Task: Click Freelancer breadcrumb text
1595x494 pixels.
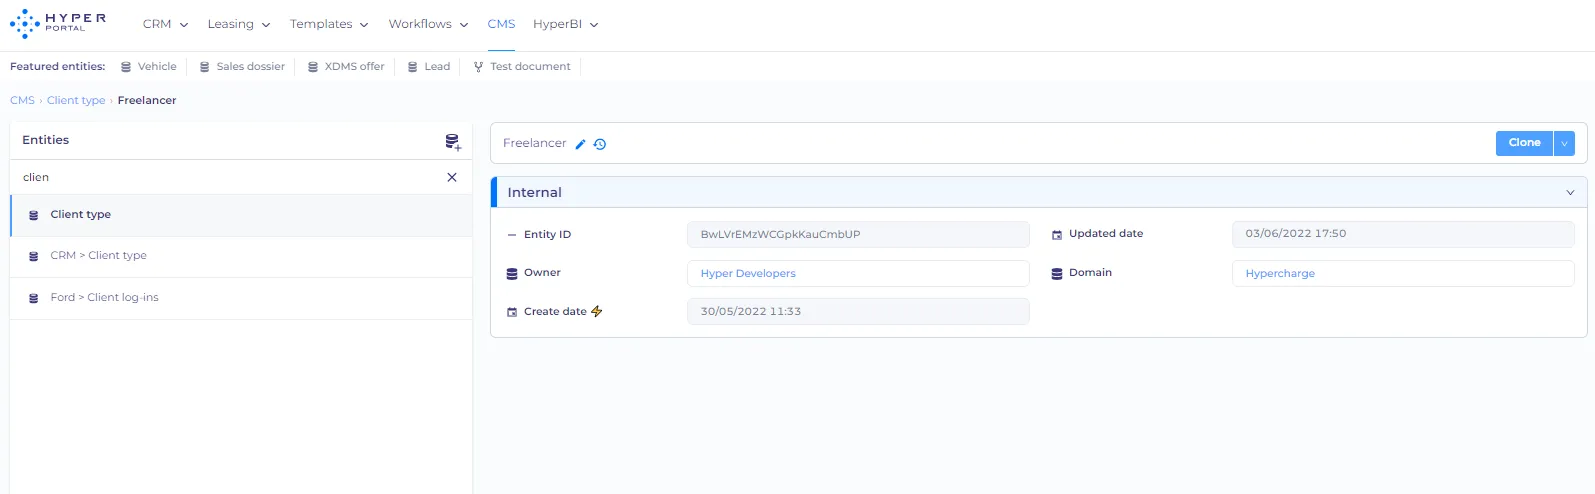Action: [x=147, y=100]
